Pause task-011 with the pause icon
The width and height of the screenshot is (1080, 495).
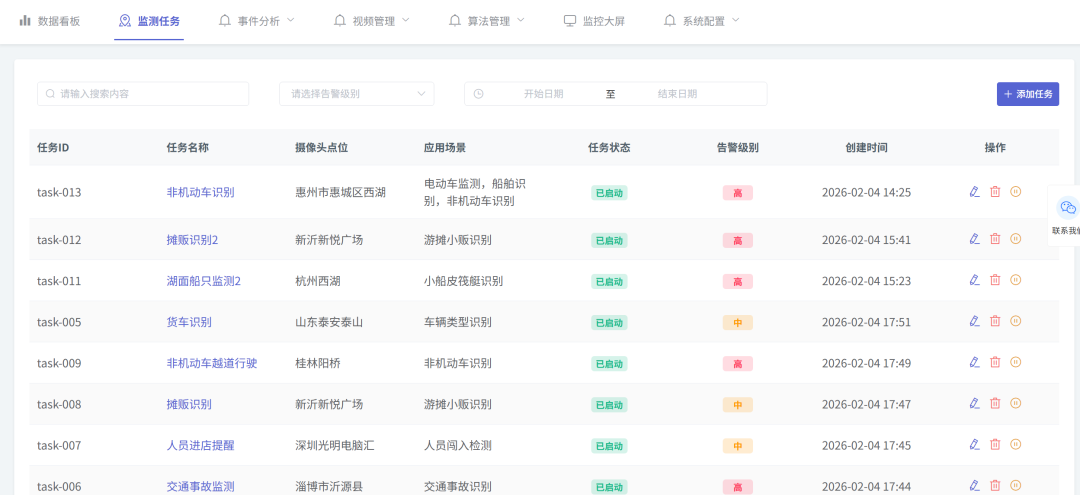tap(1016, 280)
